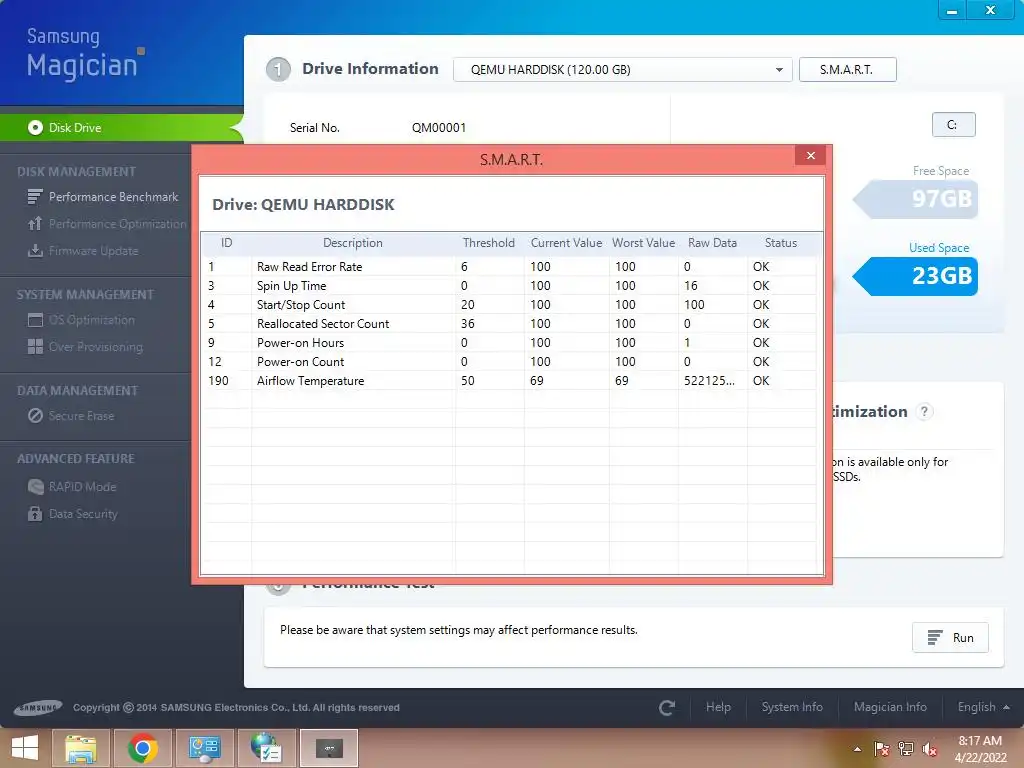The width and height of the screenshot is (1024, 768).
Task: Open OS Optimization menu item
Action: click(91, 320)
